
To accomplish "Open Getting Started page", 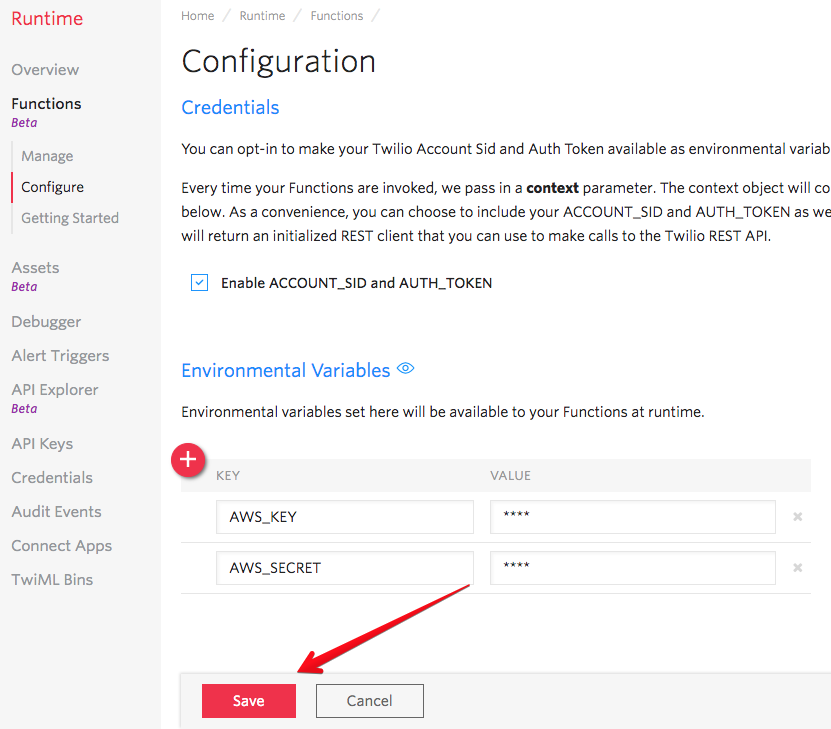I will pos(70,218).
